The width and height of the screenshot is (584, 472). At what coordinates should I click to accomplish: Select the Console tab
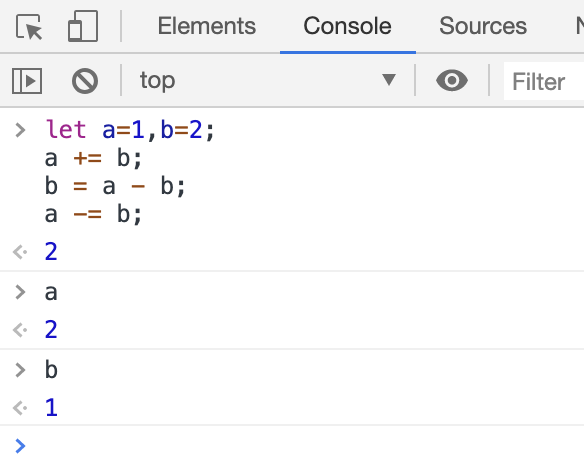click(347, 26)
